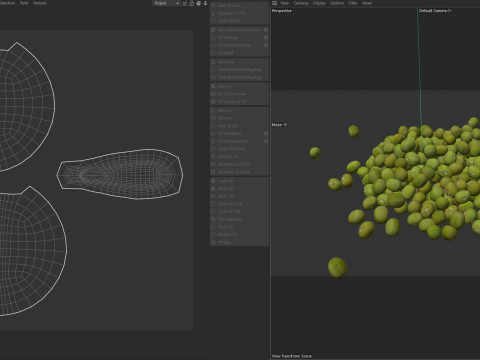The width and height of the screenshot is (480, 360).
Task: Click Stop Interactive Mapping icon
Action: [x=213, y=77]
